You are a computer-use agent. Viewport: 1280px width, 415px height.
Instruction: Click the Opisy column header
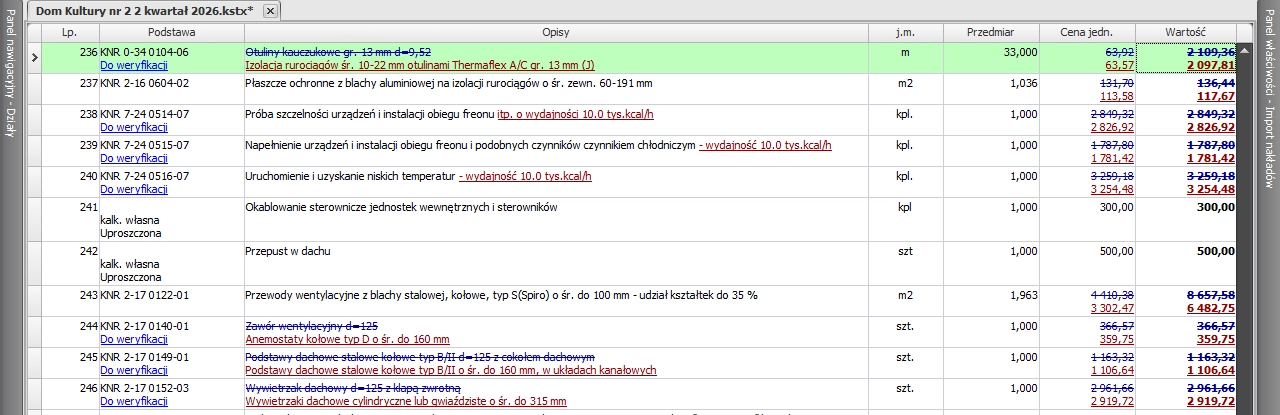point(555,33)
